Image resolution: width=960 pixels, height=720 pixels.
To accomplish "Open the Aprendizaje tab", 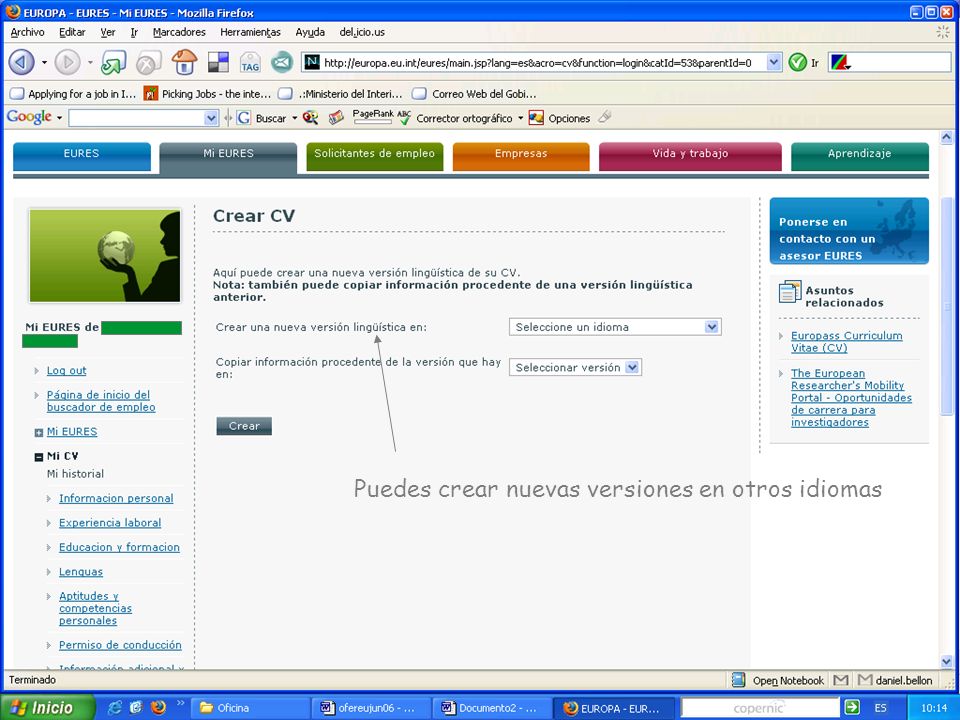I will pos(860,156).
